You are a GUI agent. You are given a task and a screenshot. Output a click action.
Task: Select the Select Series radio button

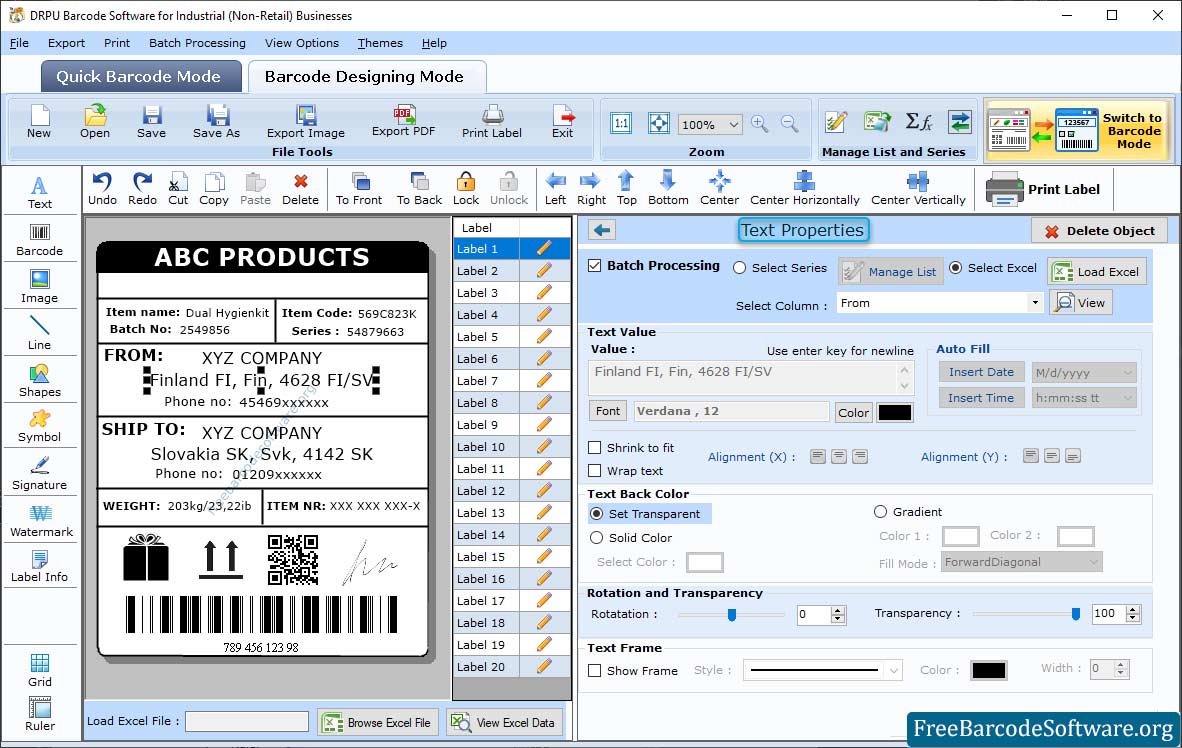tap(740, 268)
